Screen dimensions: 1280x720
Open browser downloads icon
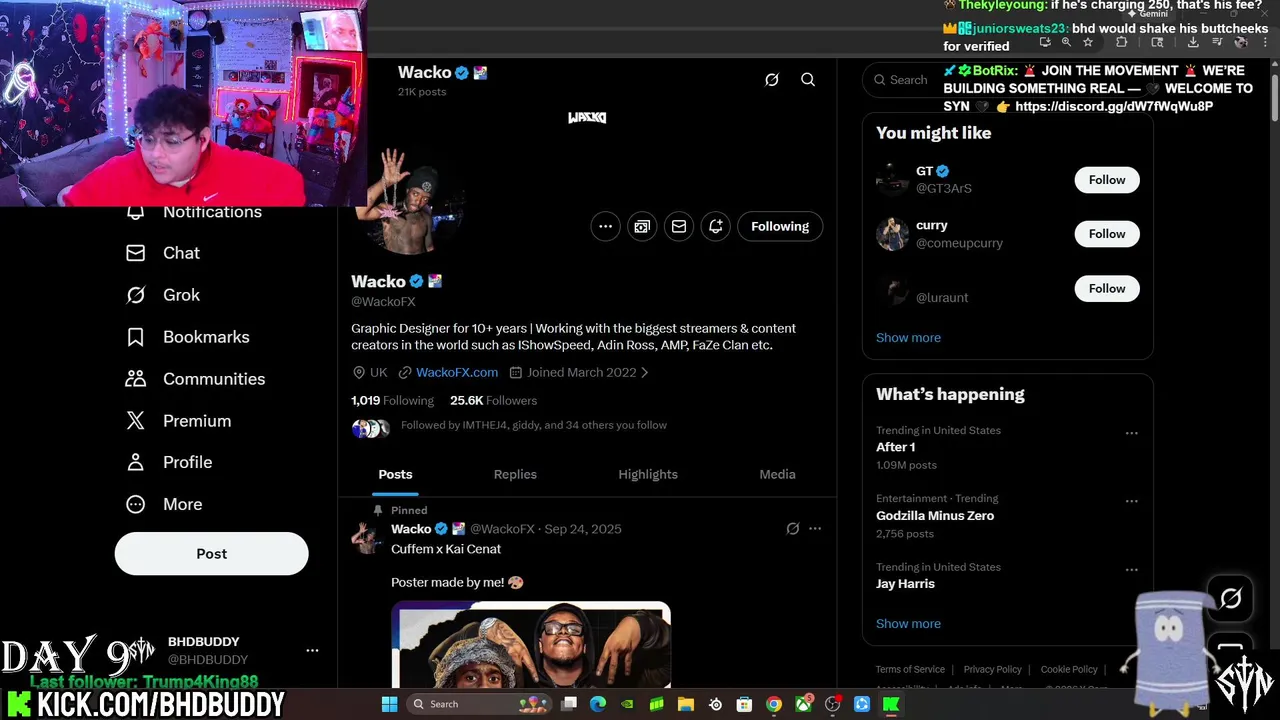1193,43
